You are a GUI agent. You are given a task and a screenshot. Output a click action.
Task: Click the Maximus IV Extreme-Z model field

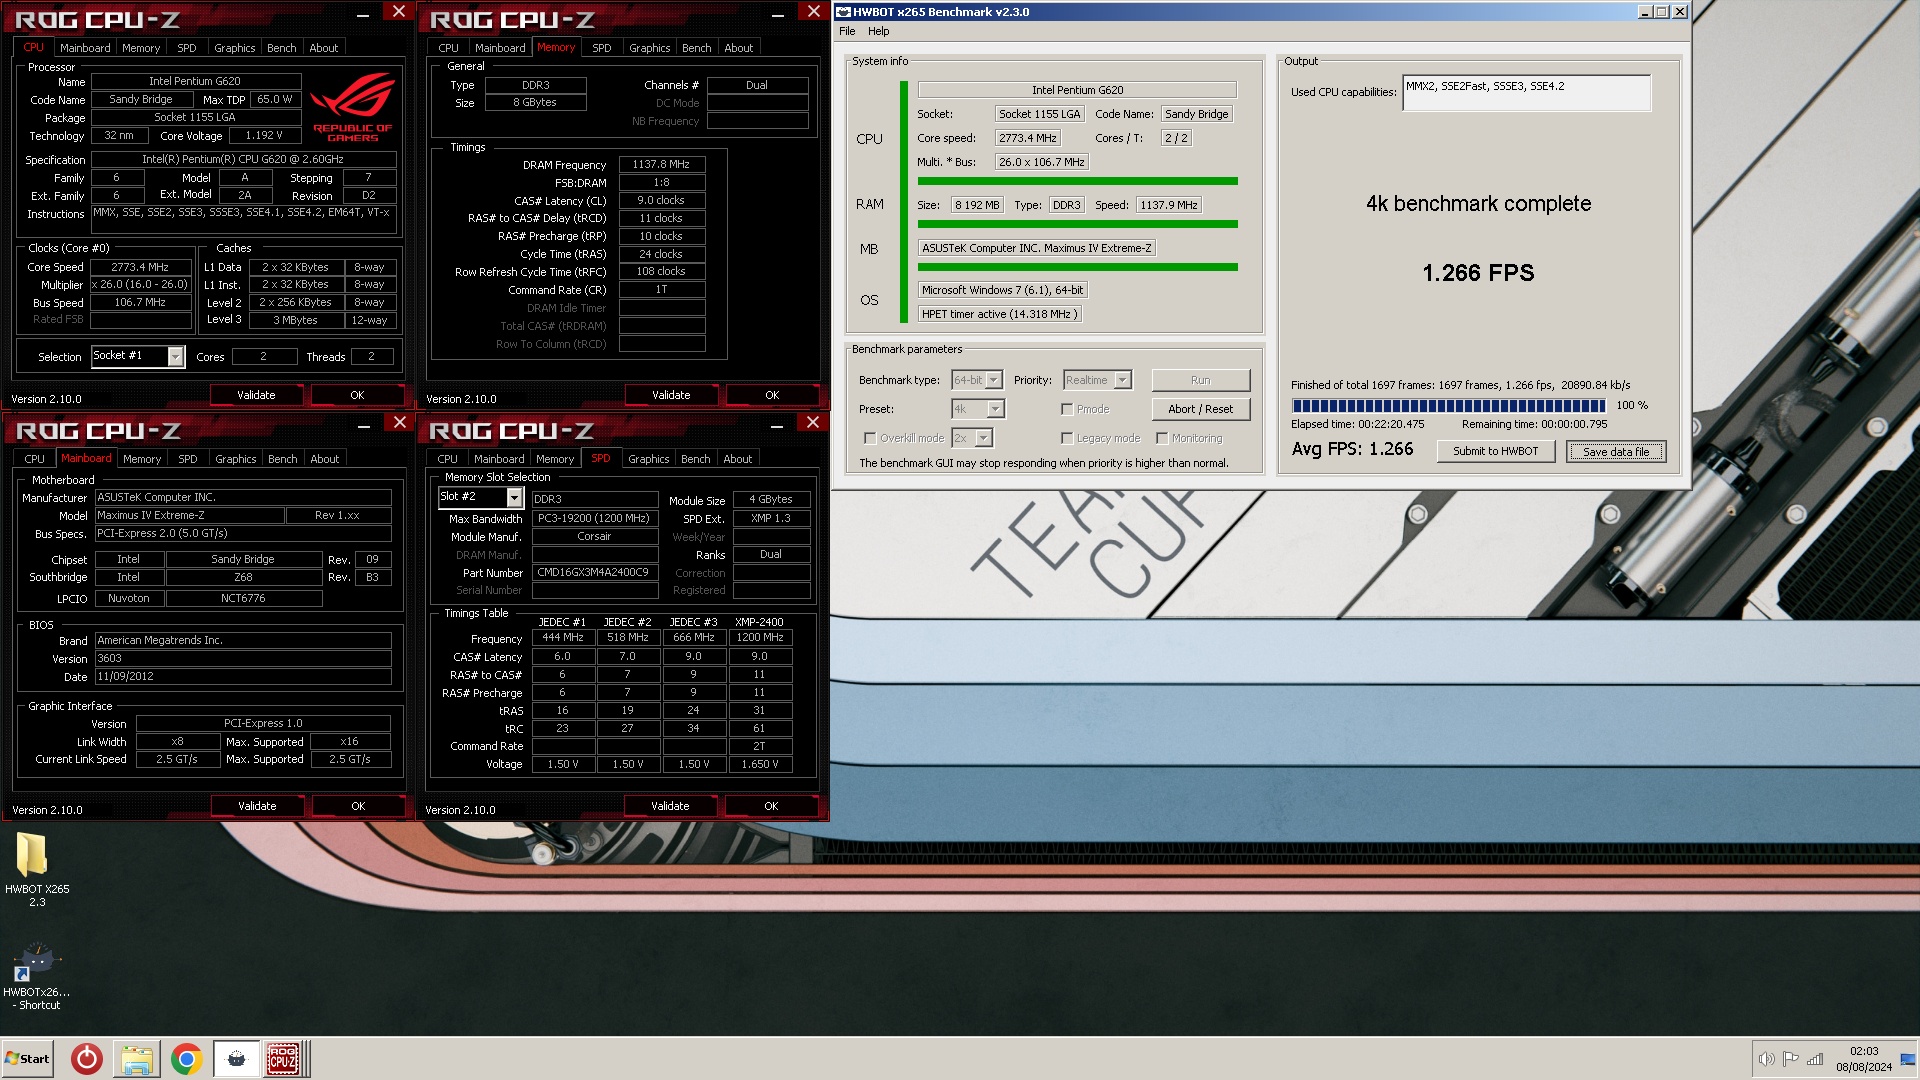tap(188, 516)
